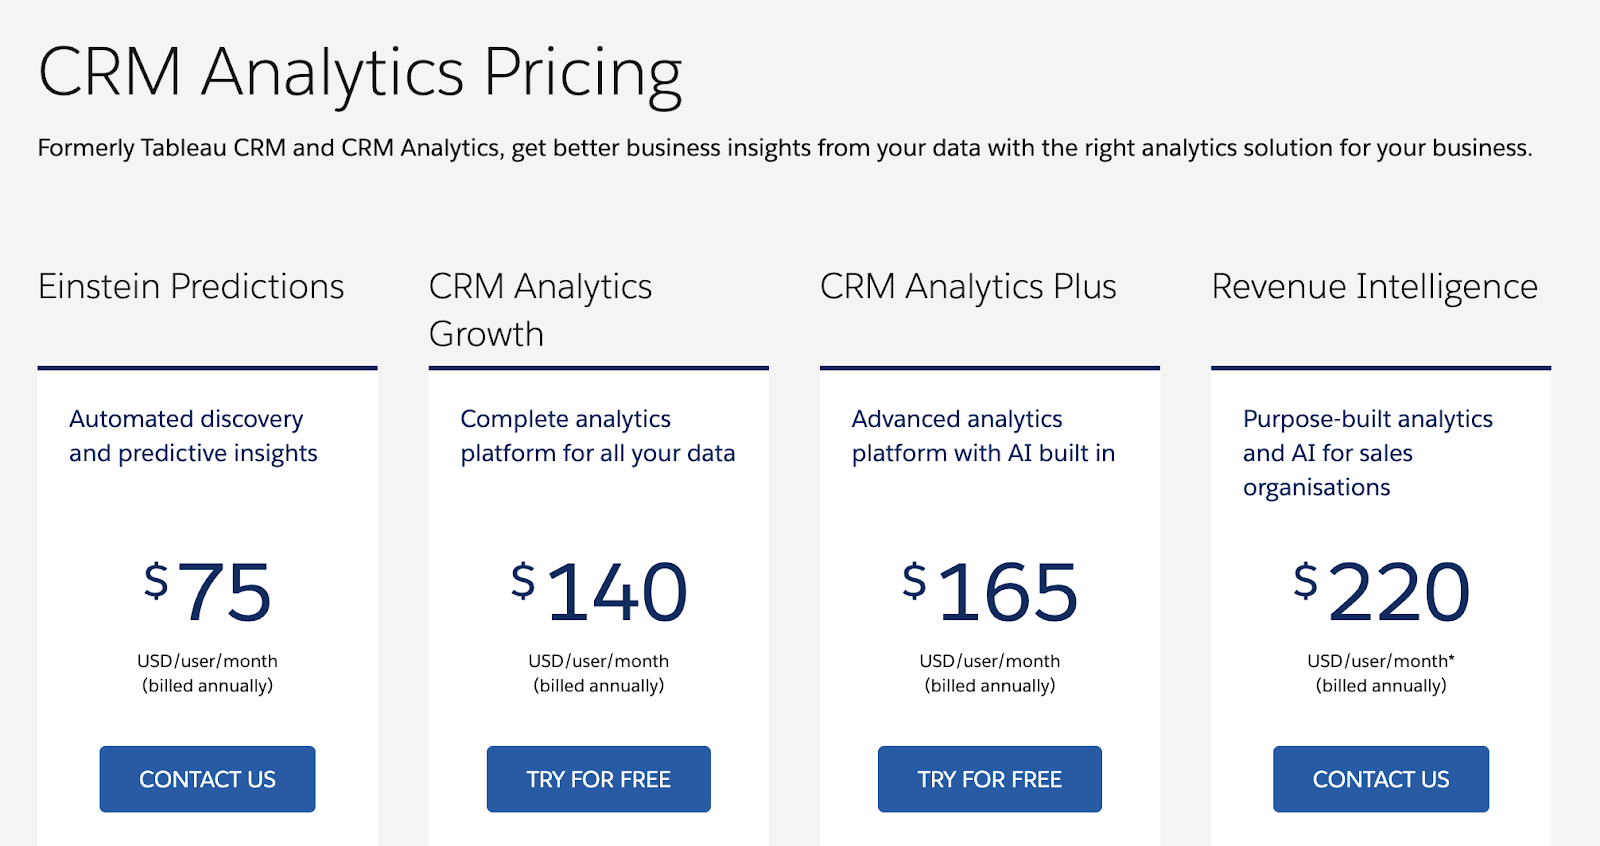This screenshot has width=1600, height=846.
Task: Click "Automated discovery and predictive insights" description
Action: [x=193, y=436]
